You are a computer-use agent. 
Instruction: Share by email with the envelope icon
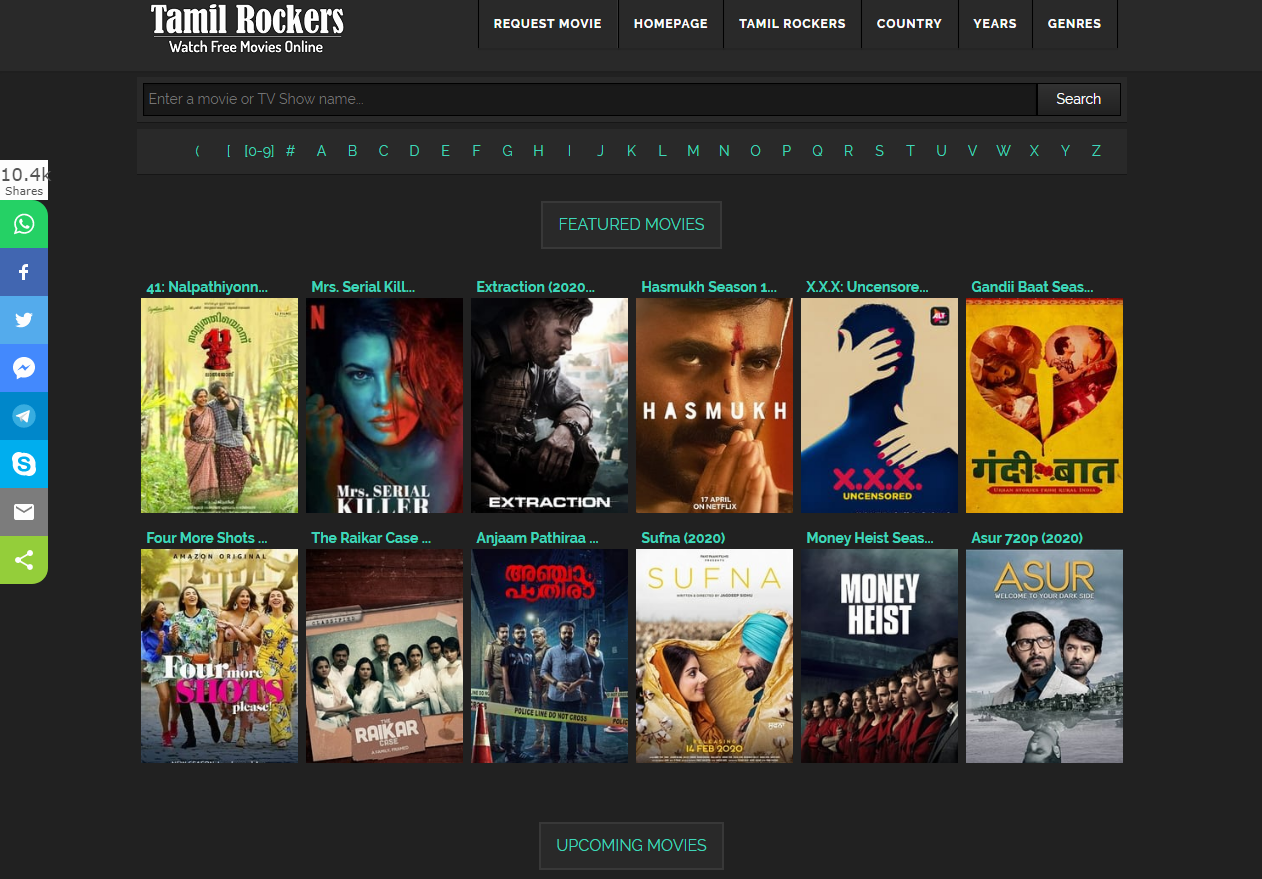point(24,512)
